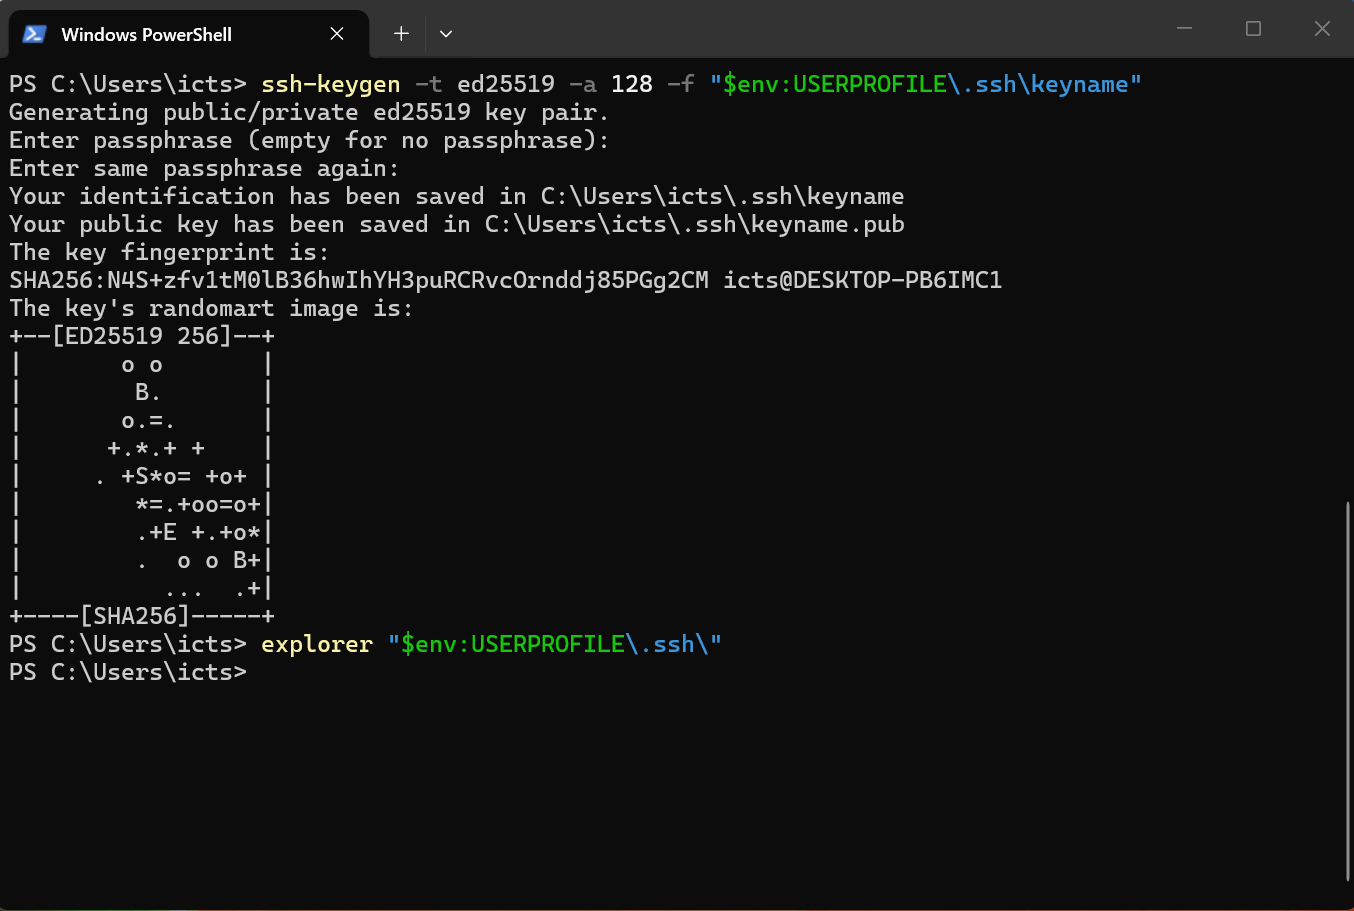Click the "128" rounds value

(x=632, y=85)
